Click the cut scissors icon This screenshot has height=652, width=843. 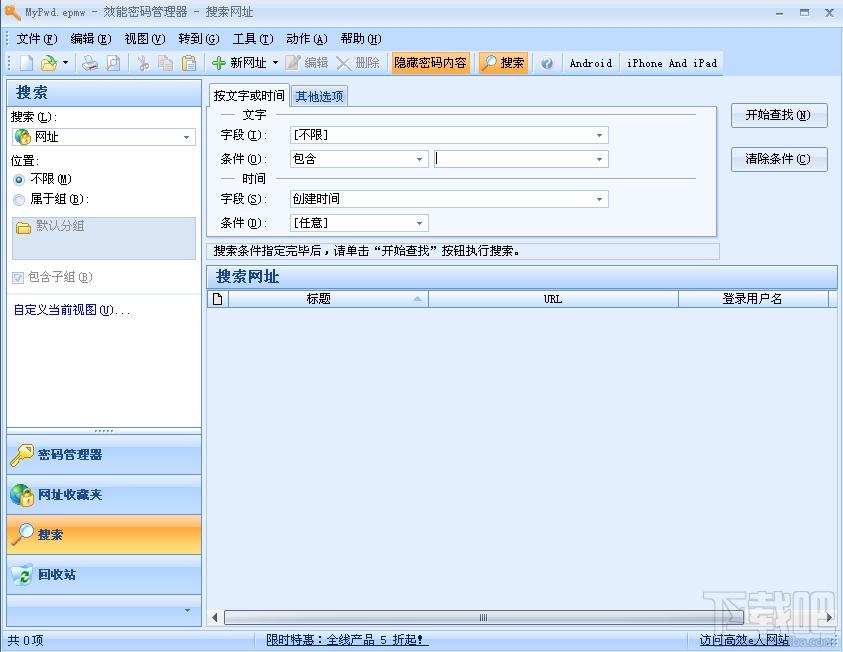coord(143,63)
